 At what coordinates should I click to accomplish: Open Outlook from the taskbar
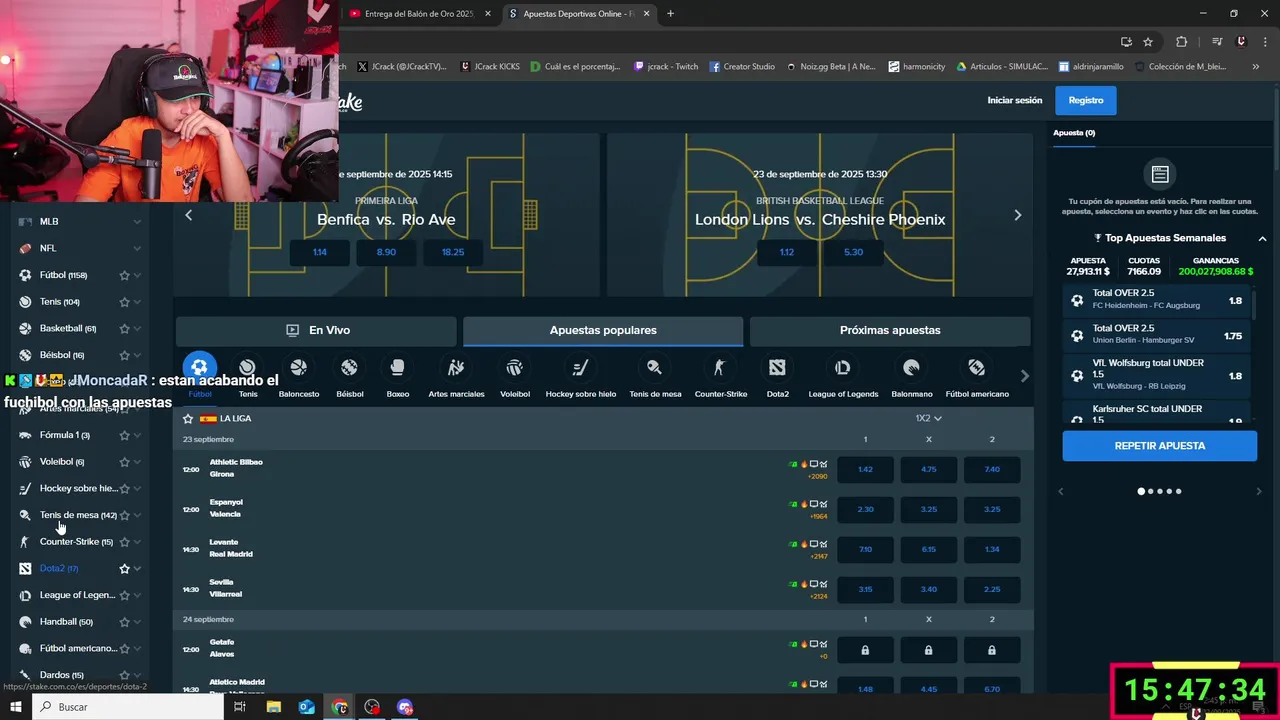(307, 707)
